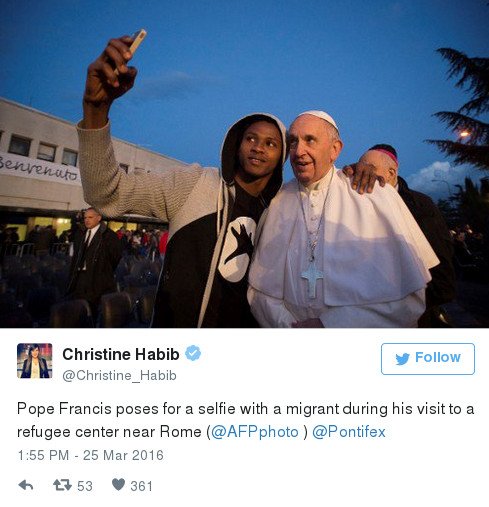Open Christine Habib's profile picture
The image size is (489, 507).
click(35, 361)
